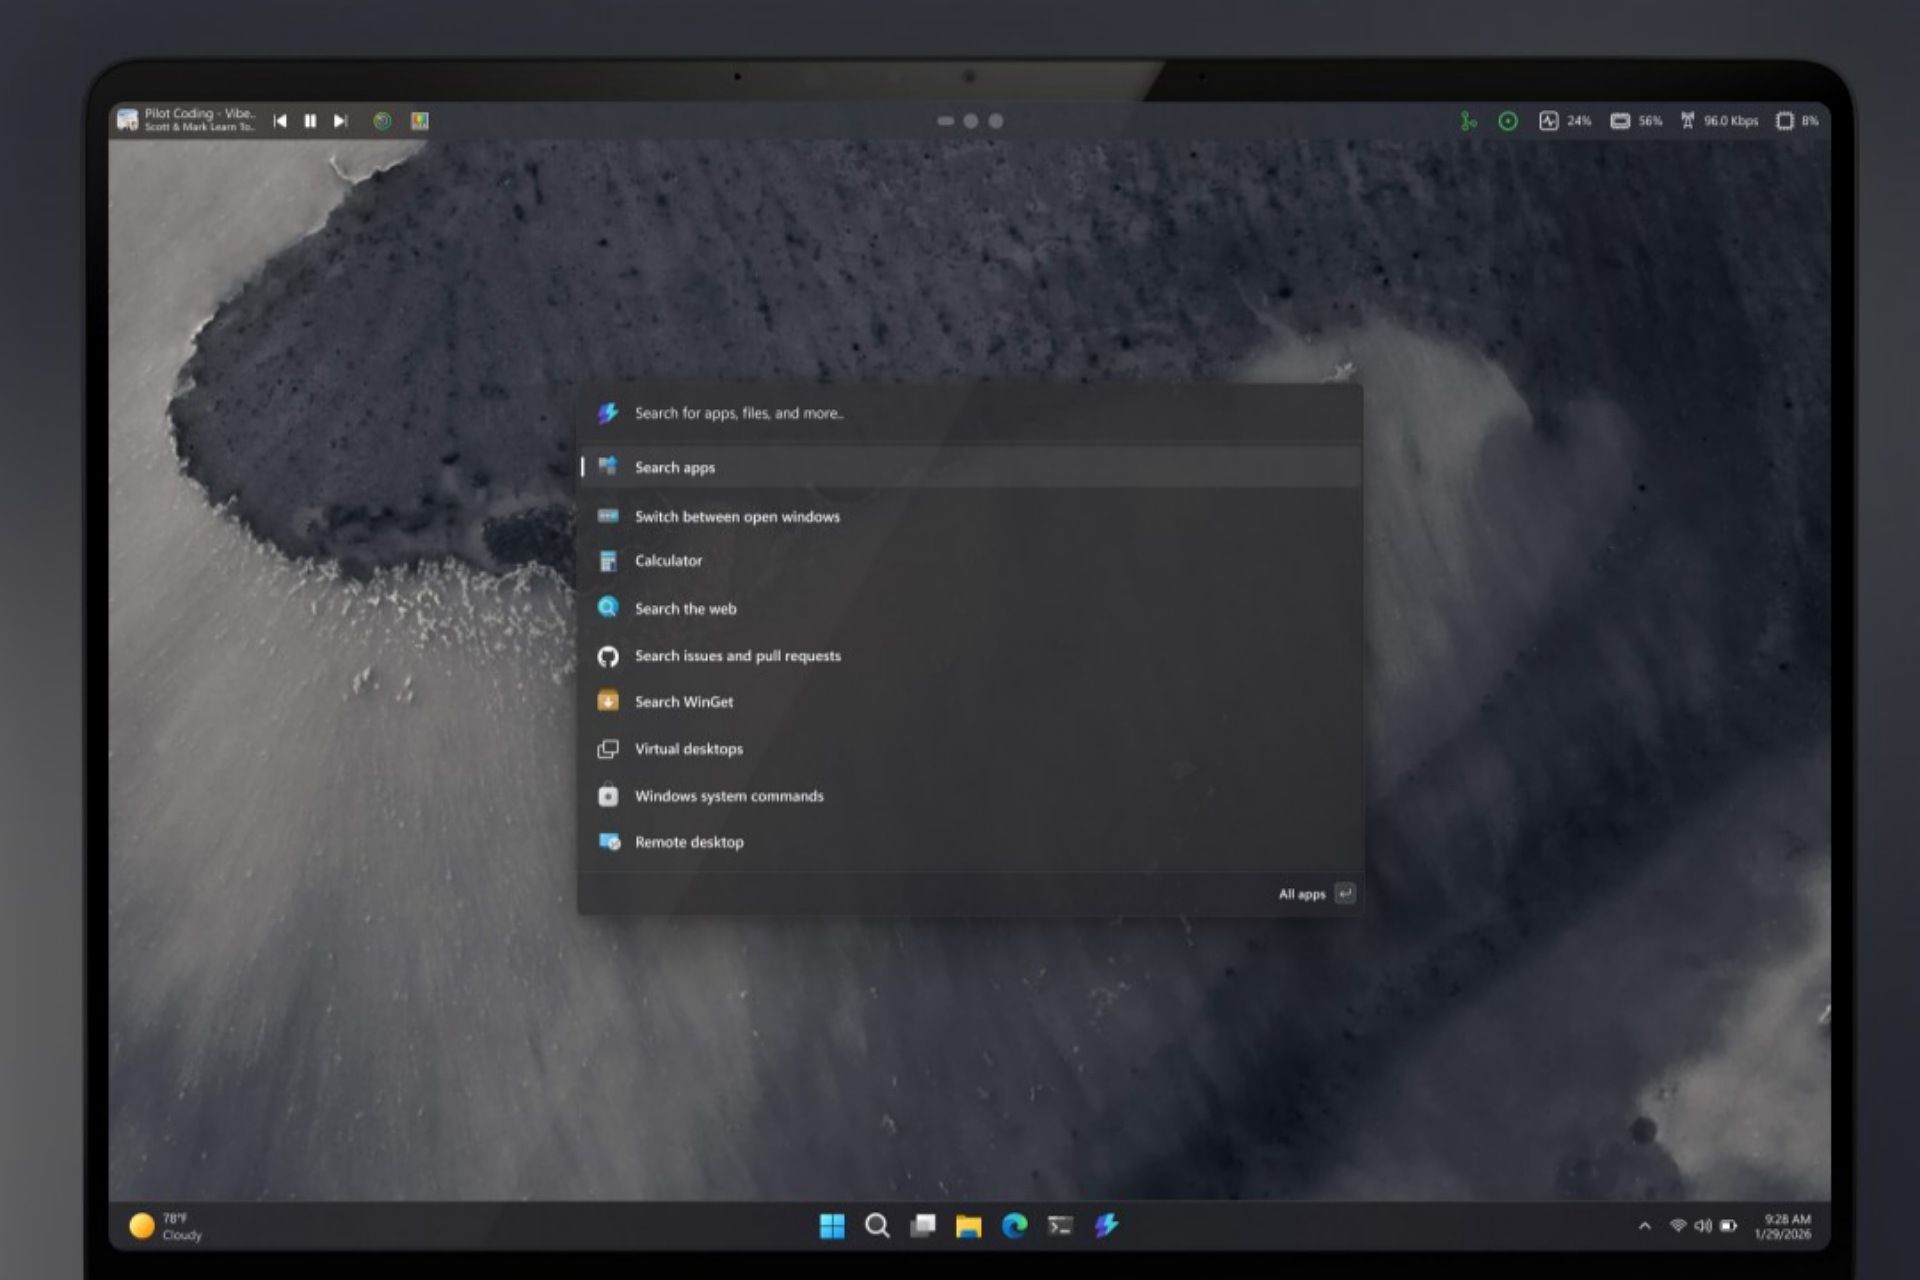Select the Windows system commands icon
The image size is (1920, 1280).
pyautogui.click(x=610, y=795)
